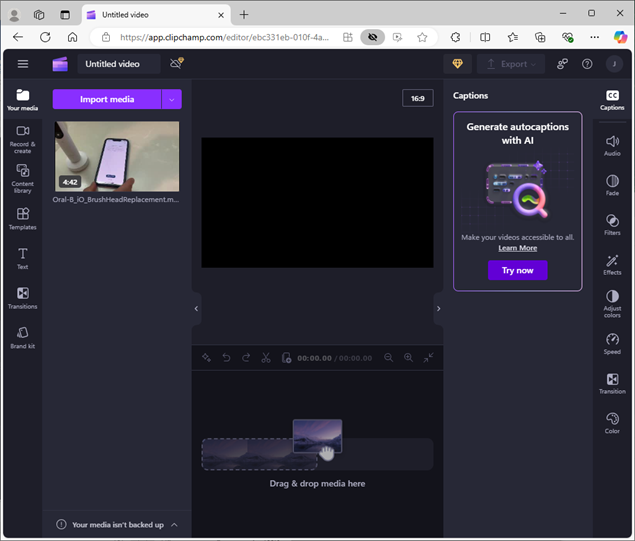The width and height of the screenshot is (635, 541).
Task: Click the Drag & drop media timeline area
Action: click(x=317, y=454)
